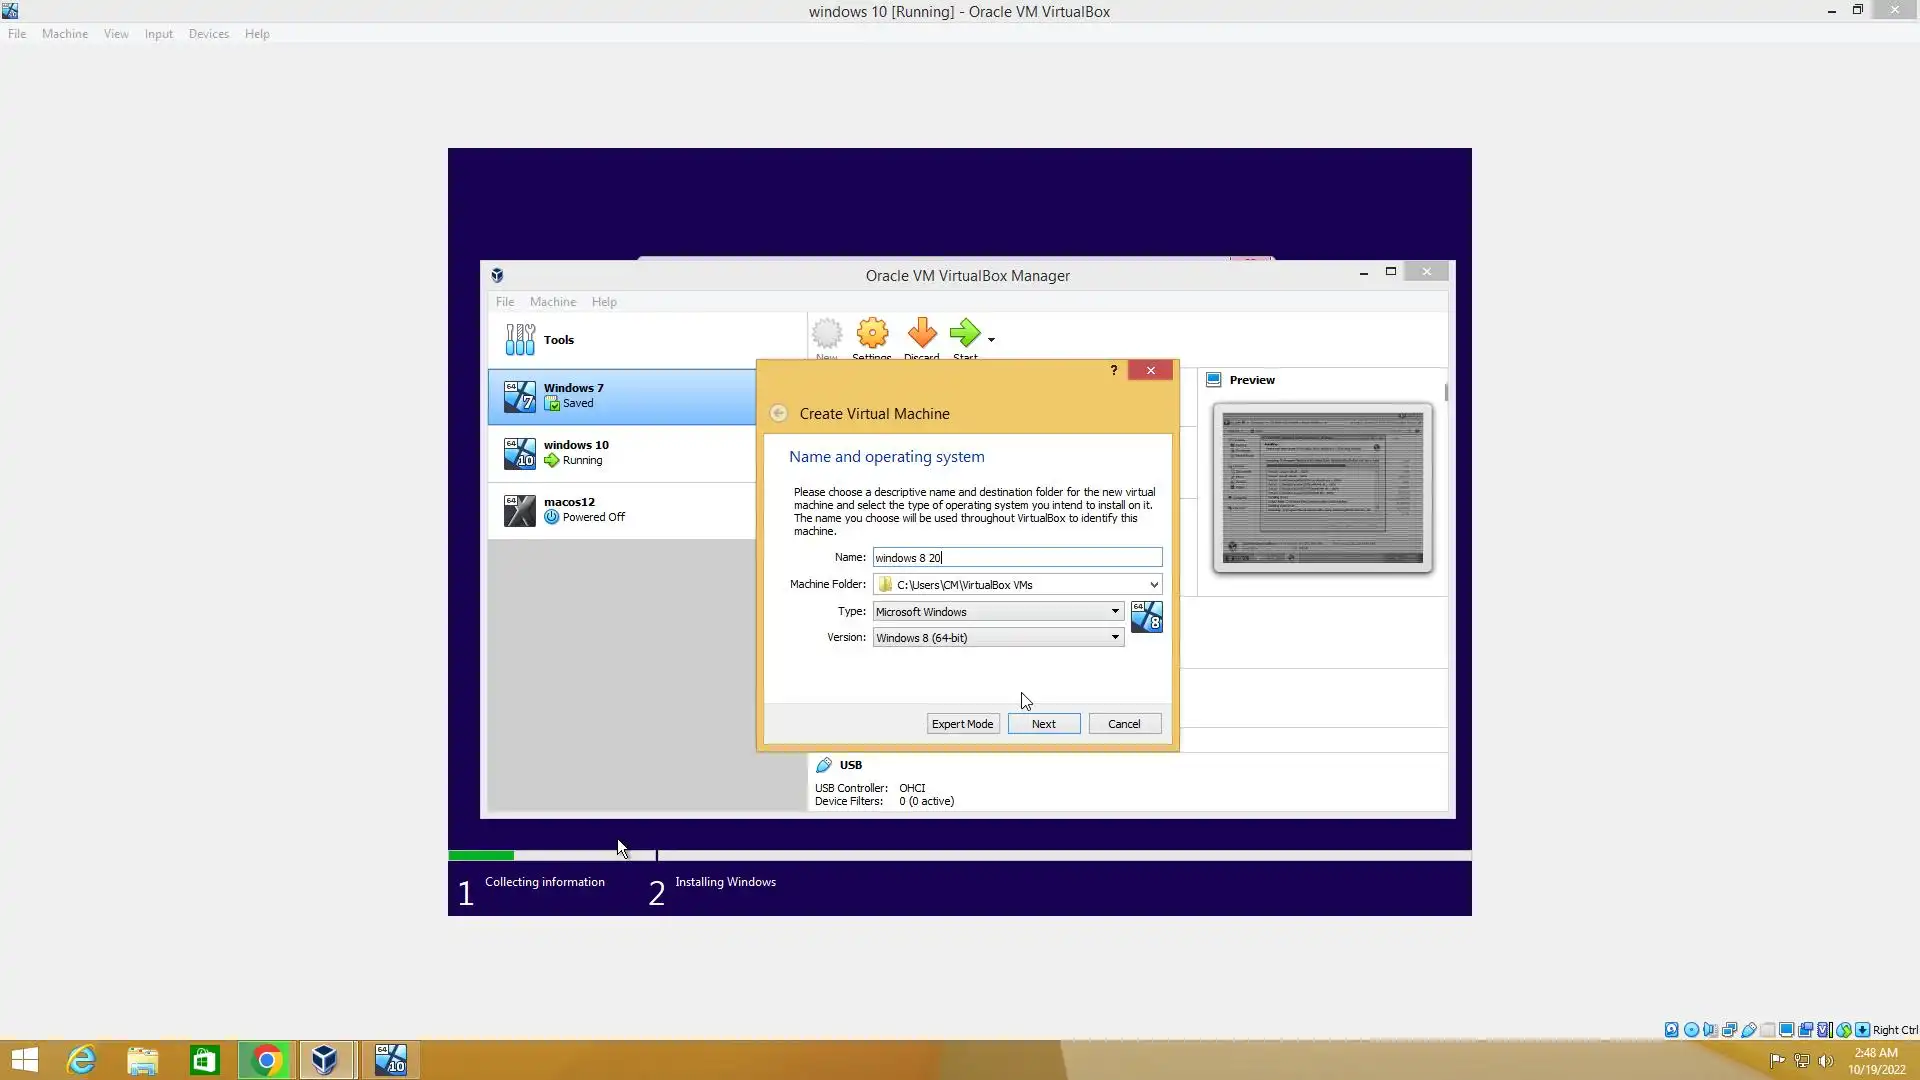Click the Next button
Image resolution: width=1920 pixels, height=1080 pixels.
click(x=1043, y=724)
